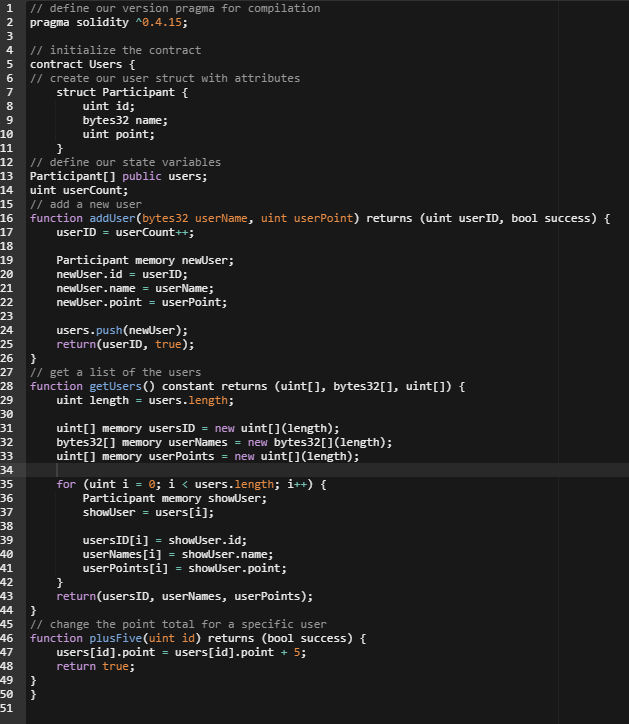Image resolution: width=629 pixels, height=724 pixels.
Task: Click line number 26 in the gutter
Action: [7, 358]
